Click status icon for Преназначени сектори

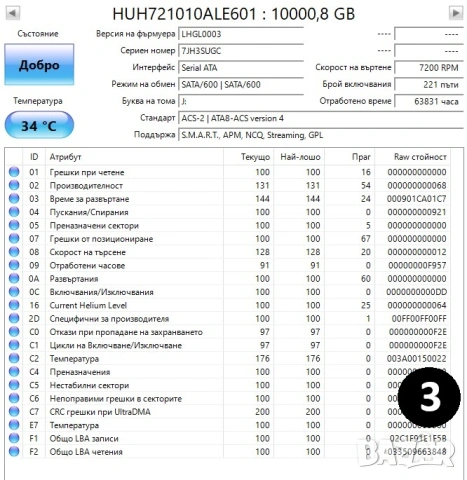(x=14, y=225)
